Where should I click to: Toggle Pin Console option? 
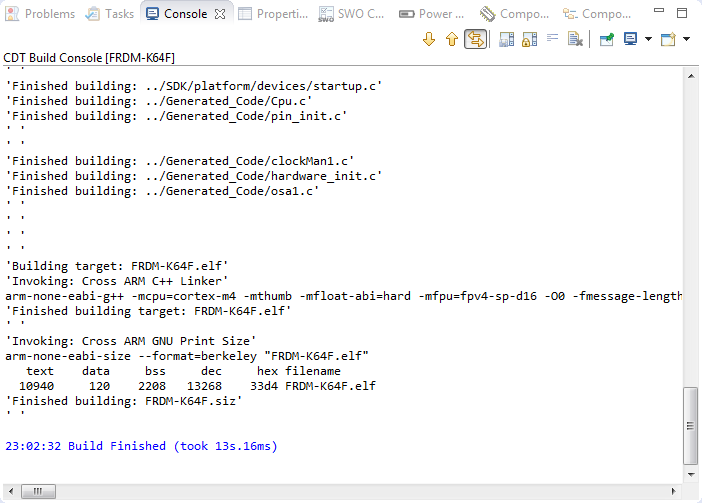pos(606,39)
